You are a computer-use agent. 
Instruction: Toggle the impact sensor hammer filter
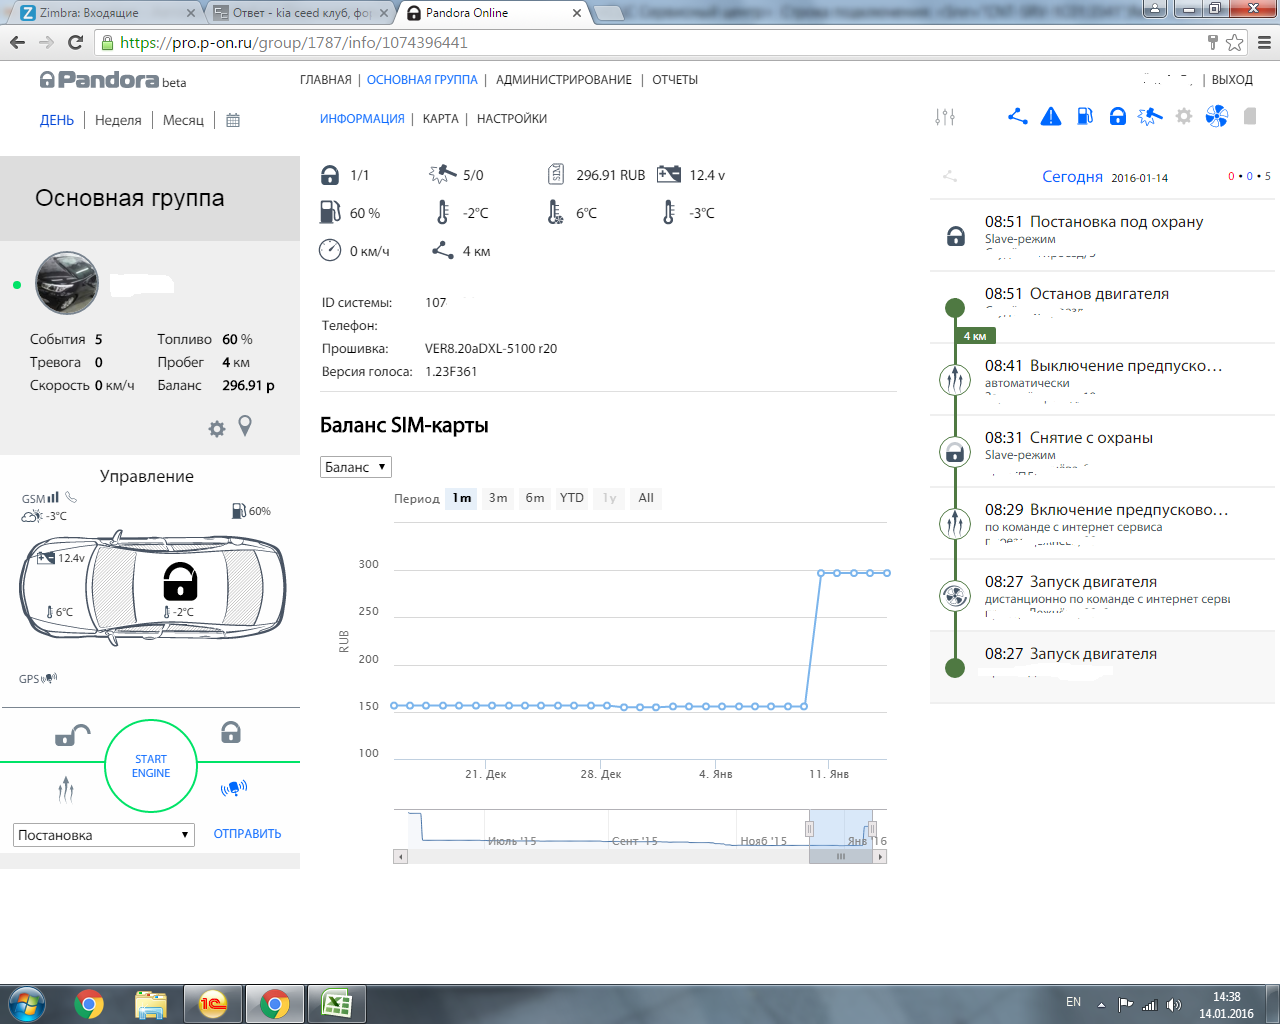(x=1150, y=117)
